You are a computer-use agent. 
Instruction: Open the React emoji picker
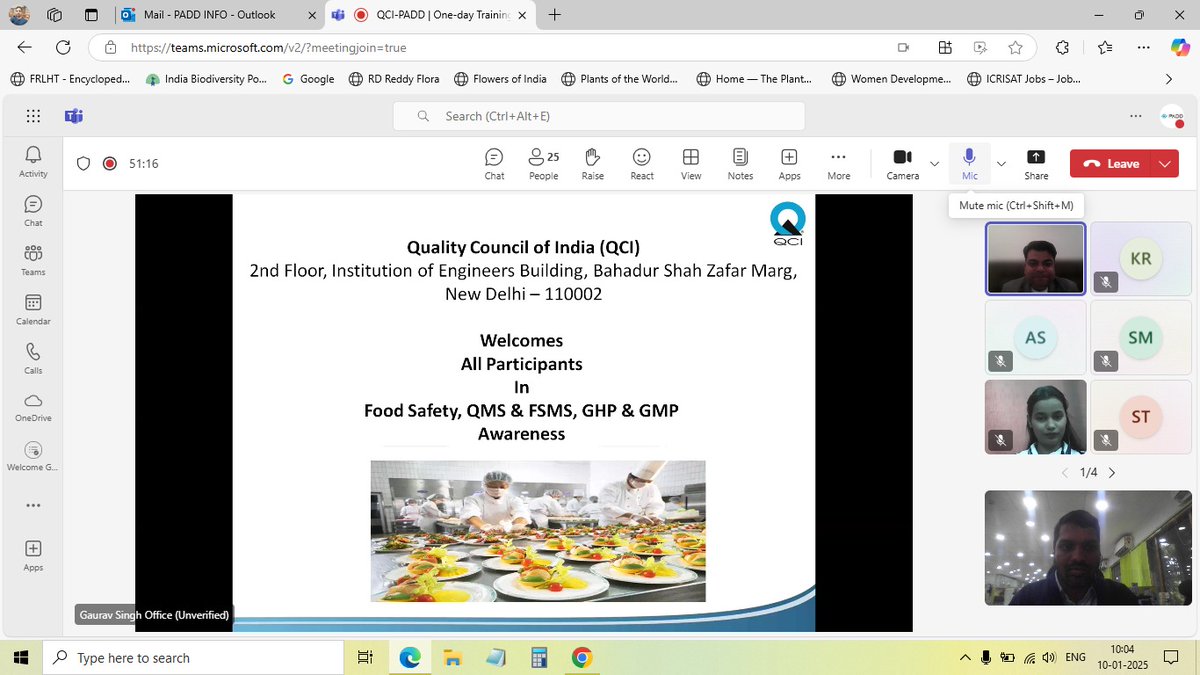click(641, 163)
